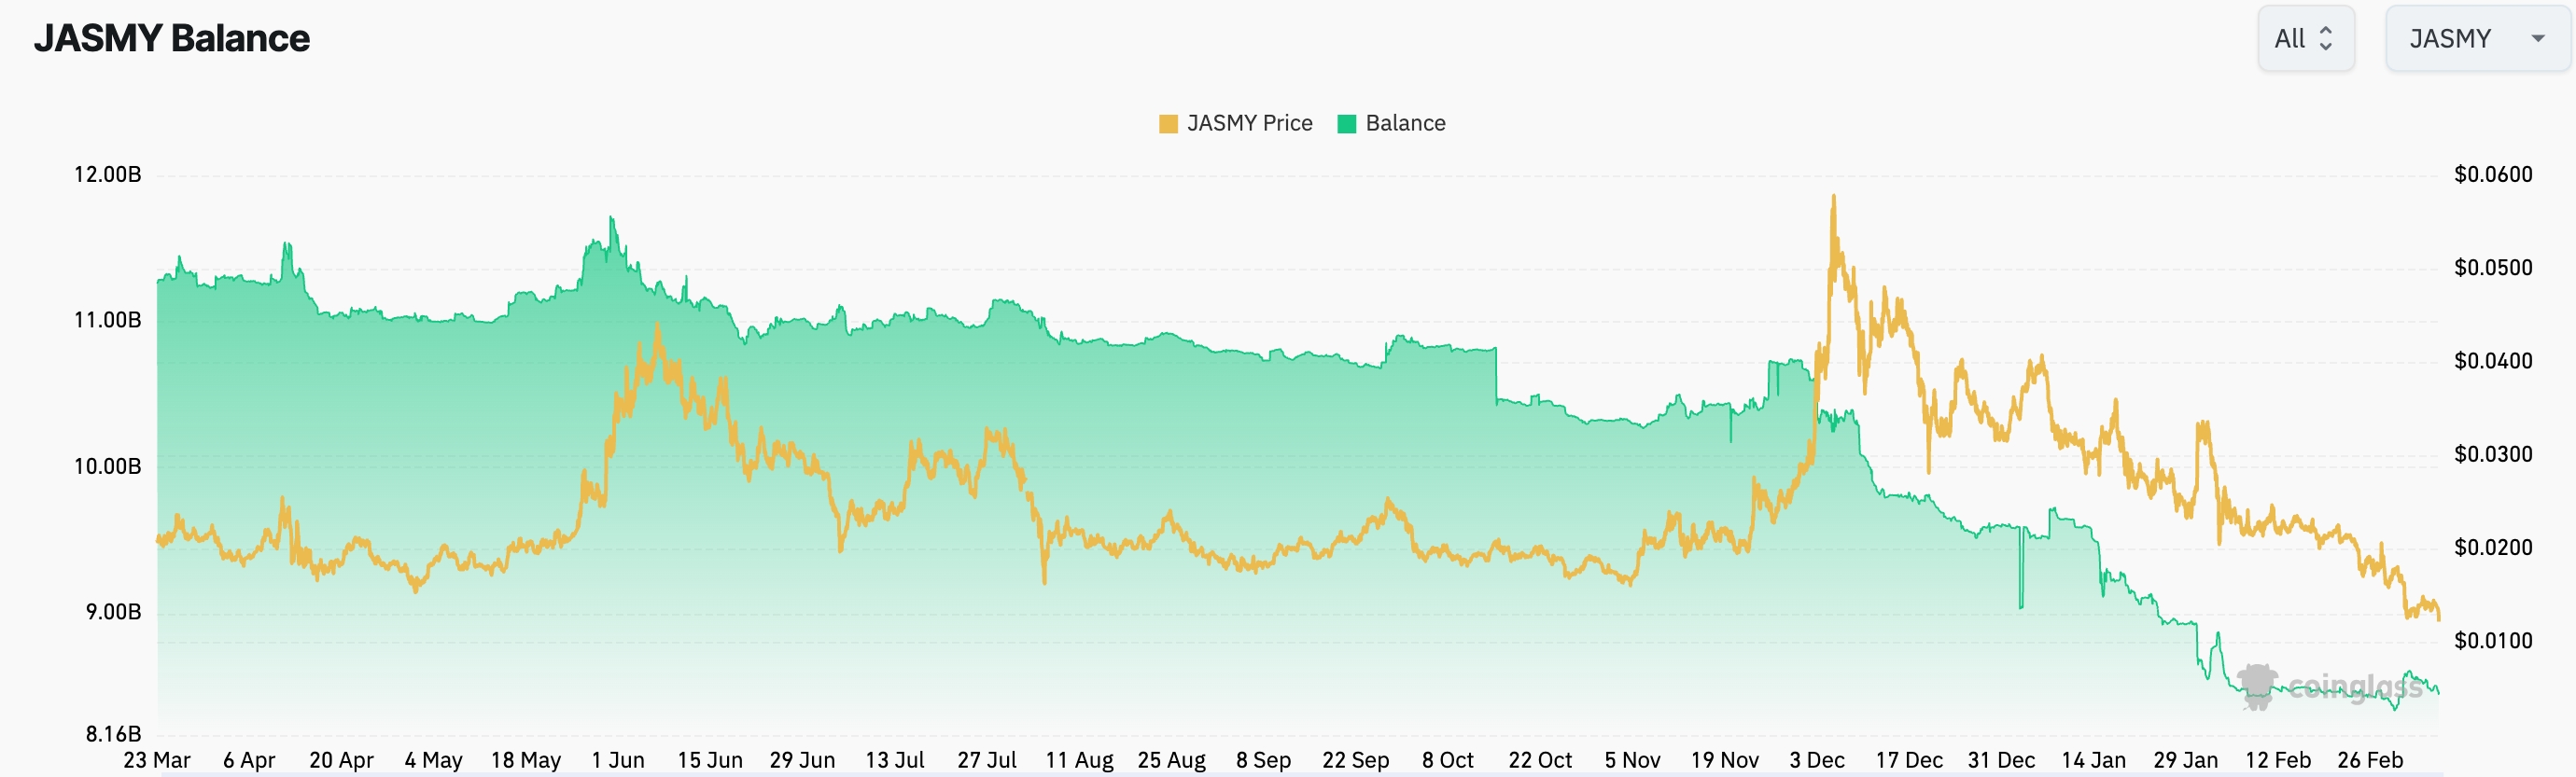Click the up-down chevron icon beside All
This screenshot has height=777, width=2576.
point(2326,39)
